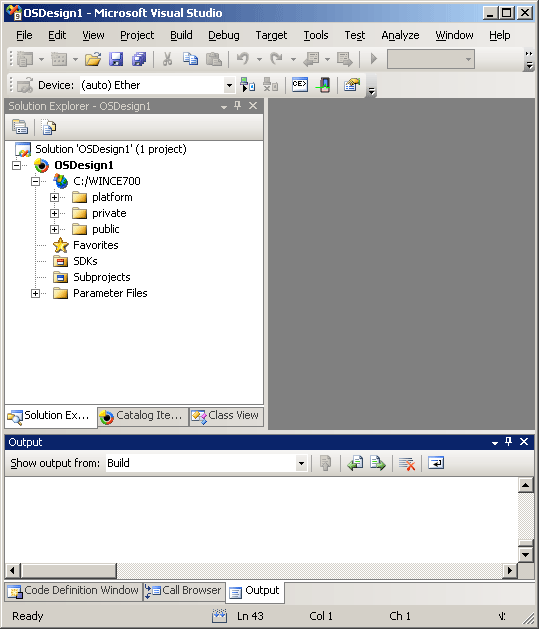This screenshot has height=629, width=539.
Task: Click the Add New Item toolbar icon
Action: pyautogui.click(x=59, y=59)
